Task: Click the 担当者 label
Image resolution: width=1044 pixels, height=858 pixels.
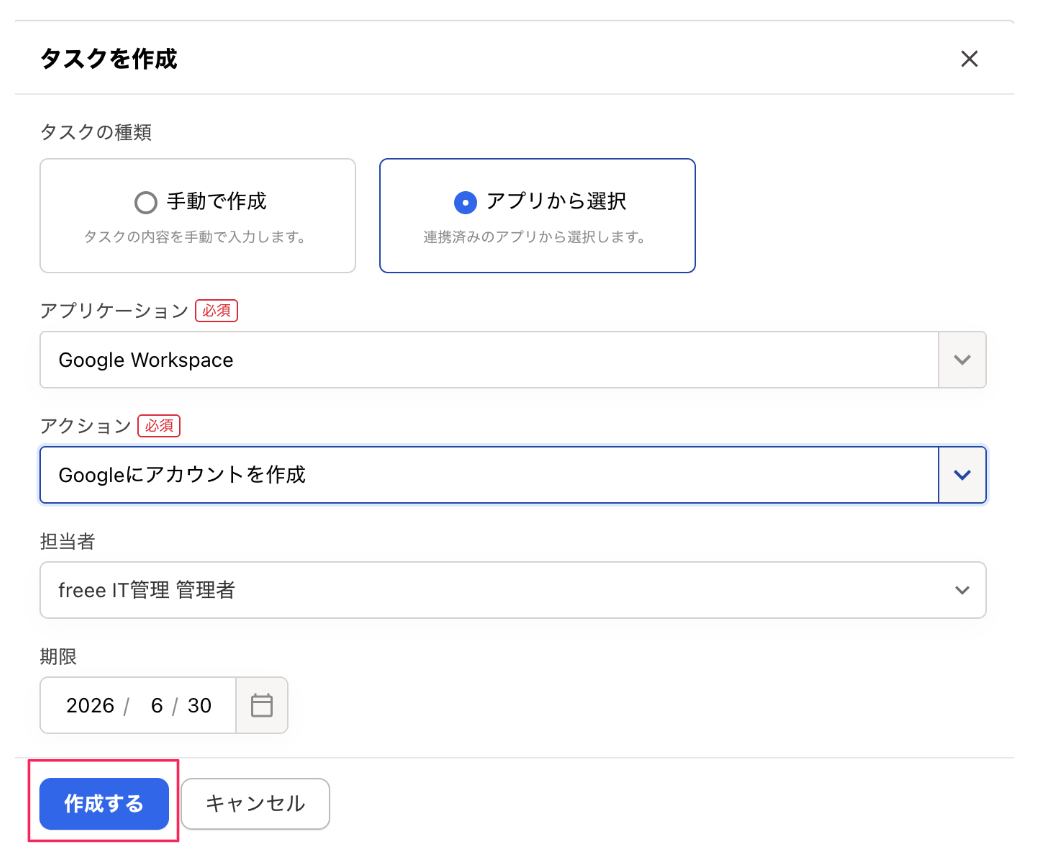Action: pos(67,541)
